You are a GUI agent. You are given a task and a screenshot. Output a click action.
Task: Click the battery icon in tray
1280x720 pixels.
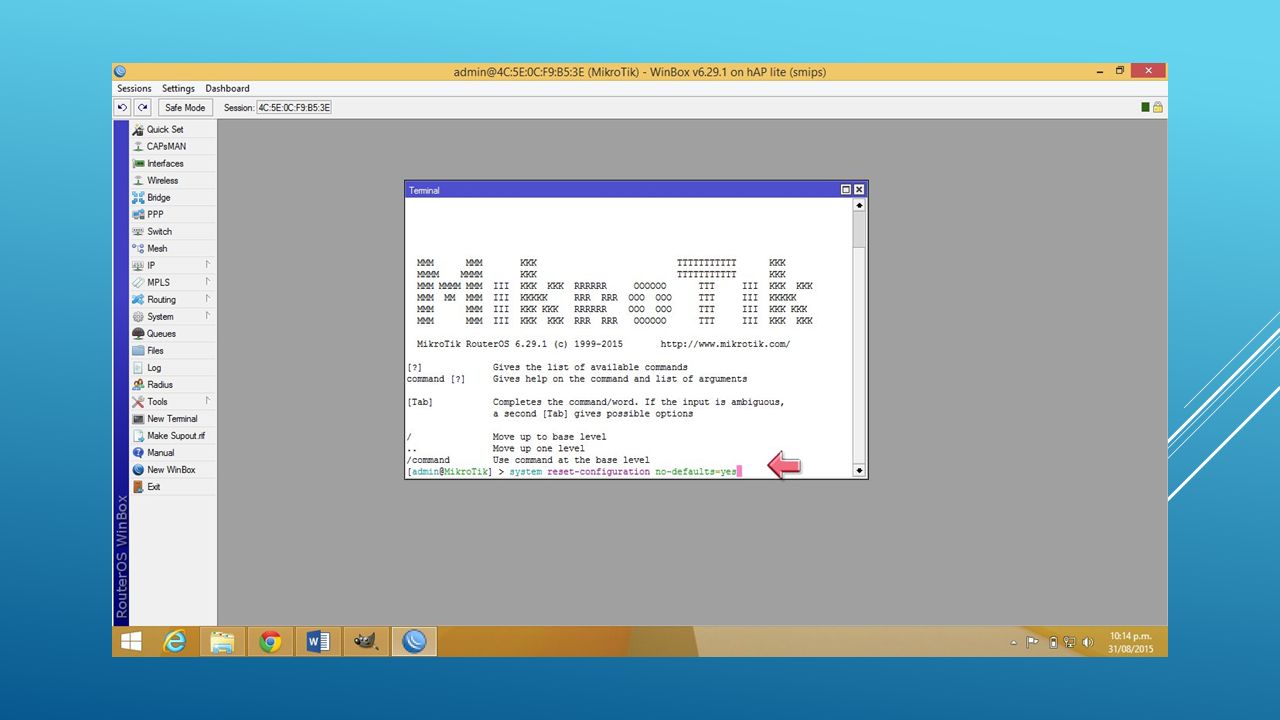[1053, 642]
